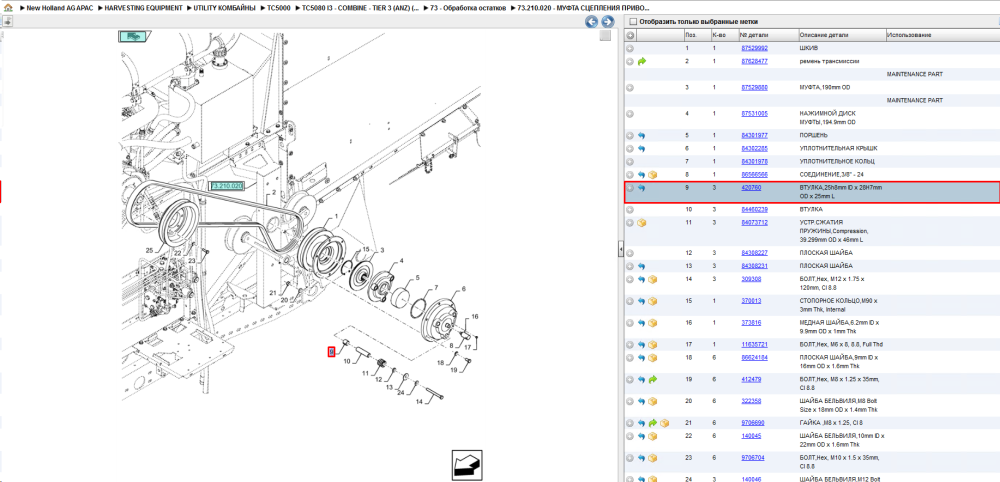Viewport: 1000px width, 482px height.
Task: Sort by 'Описание детали' column header
Action: (x=841, y=35)
